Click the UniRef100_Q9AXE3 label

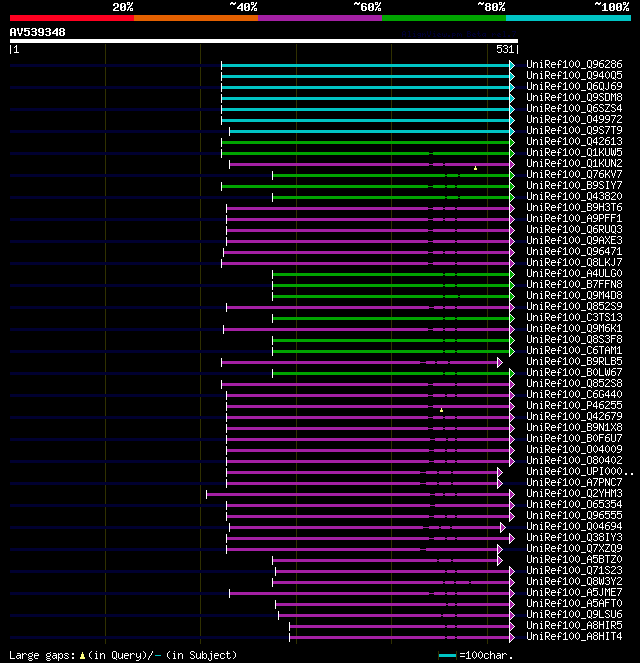pyautogui.click(x=574, y=240)
